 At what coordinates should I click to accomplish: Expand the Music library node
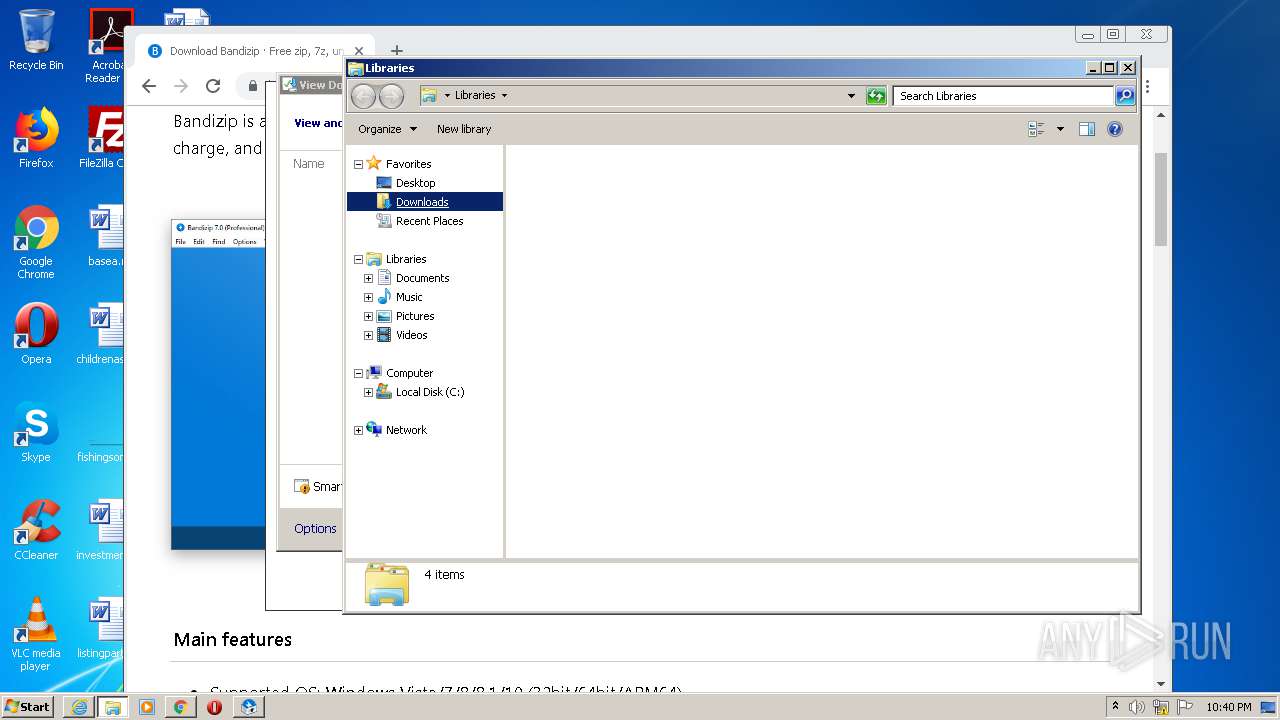pyautogui.click(x=368, y=297)
